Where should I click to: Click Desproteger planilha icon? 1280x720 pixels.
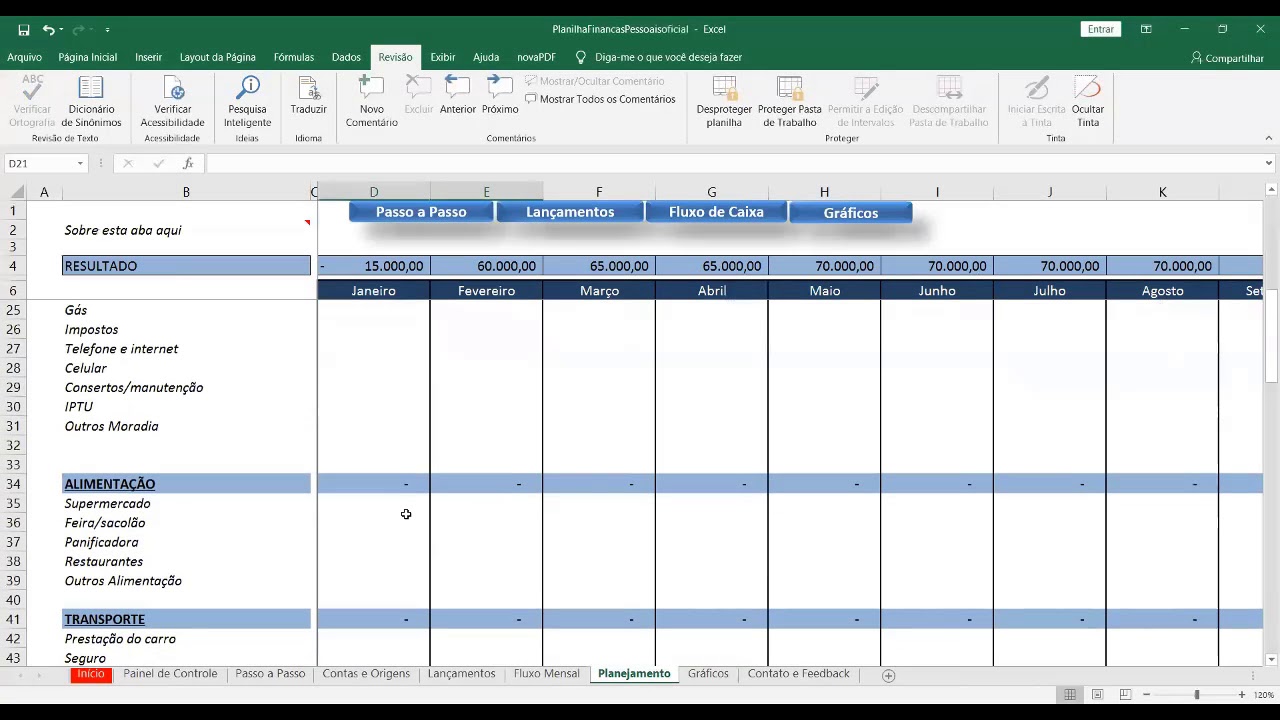tap(724, 102)
